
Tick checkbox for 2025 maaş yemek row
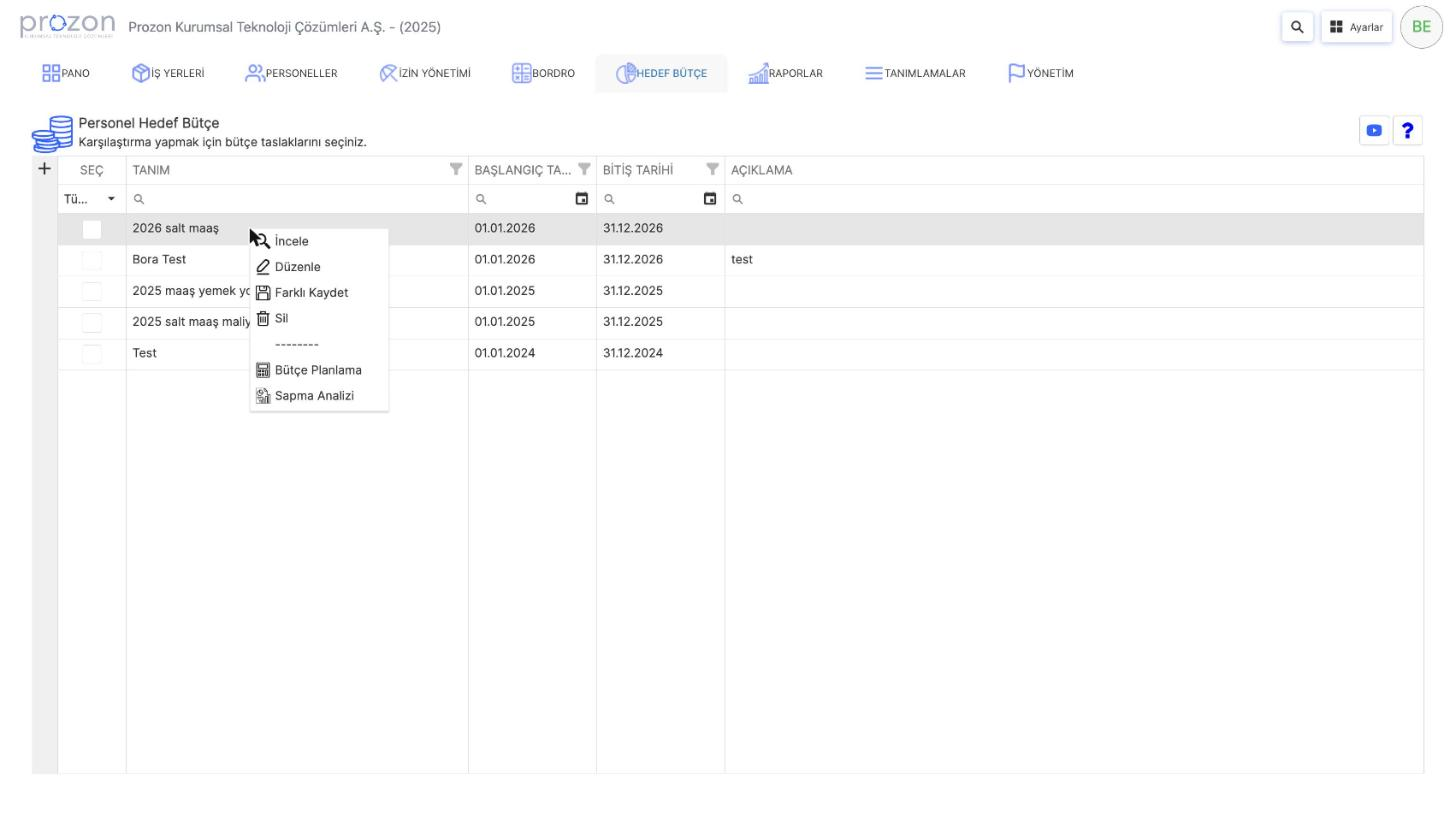pyautogui.click(x=92, y=291)
